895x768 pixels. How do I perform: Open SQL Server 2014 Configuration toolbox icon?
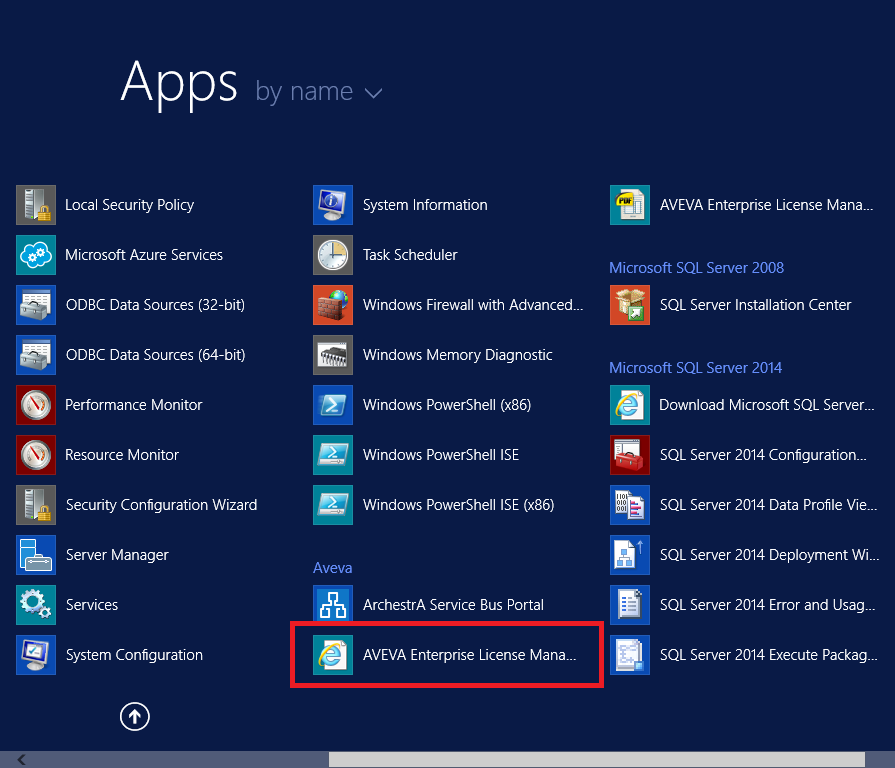click(630, 455)
